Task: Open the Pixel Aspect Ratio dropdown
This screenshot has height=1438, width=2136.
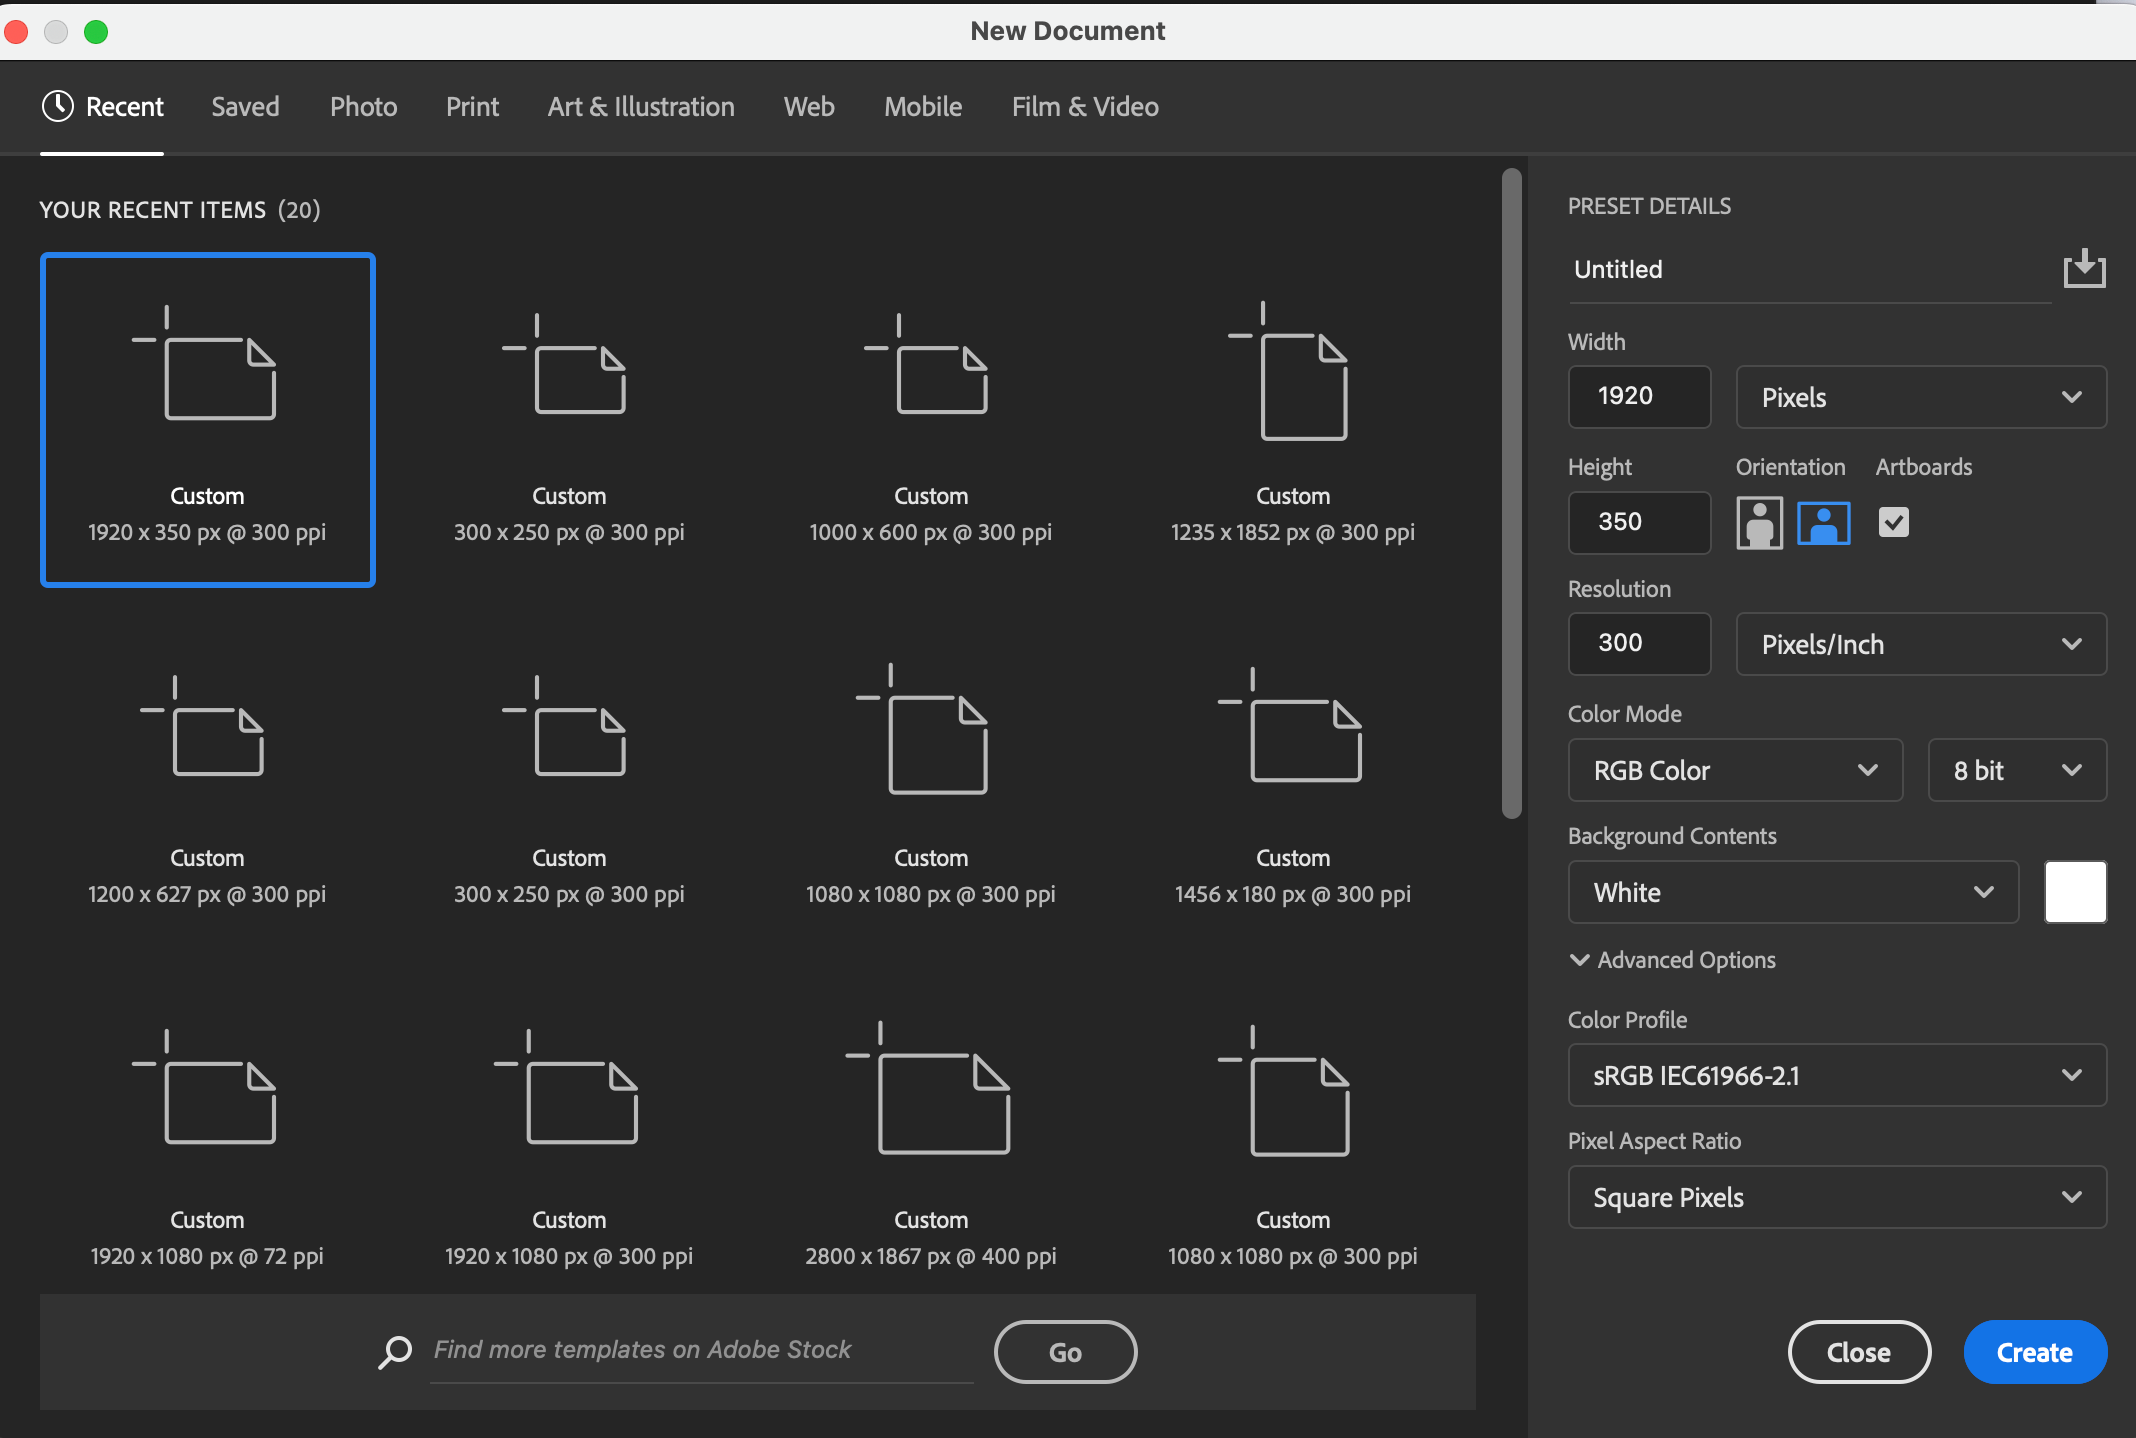Action: click(x=1836, y=1197)
